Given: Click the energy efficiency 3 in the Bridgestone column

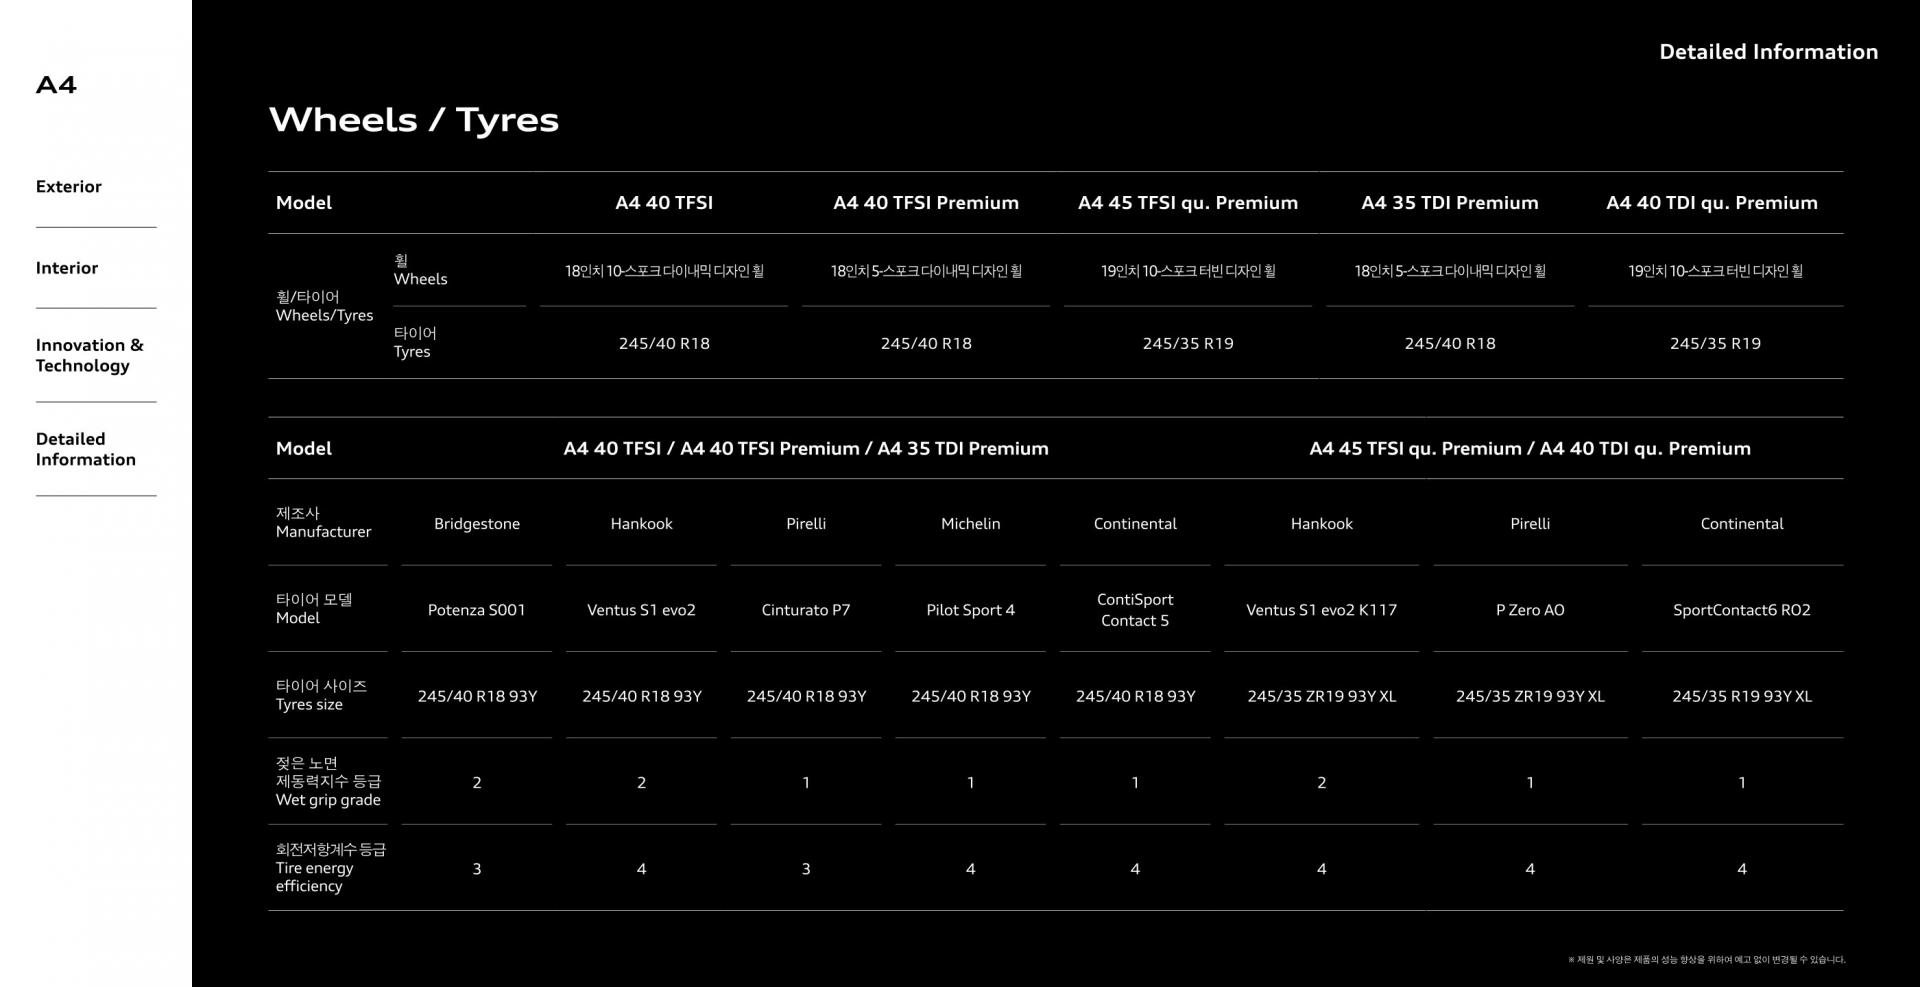Looking at the screenshot, I should (477, 869).
